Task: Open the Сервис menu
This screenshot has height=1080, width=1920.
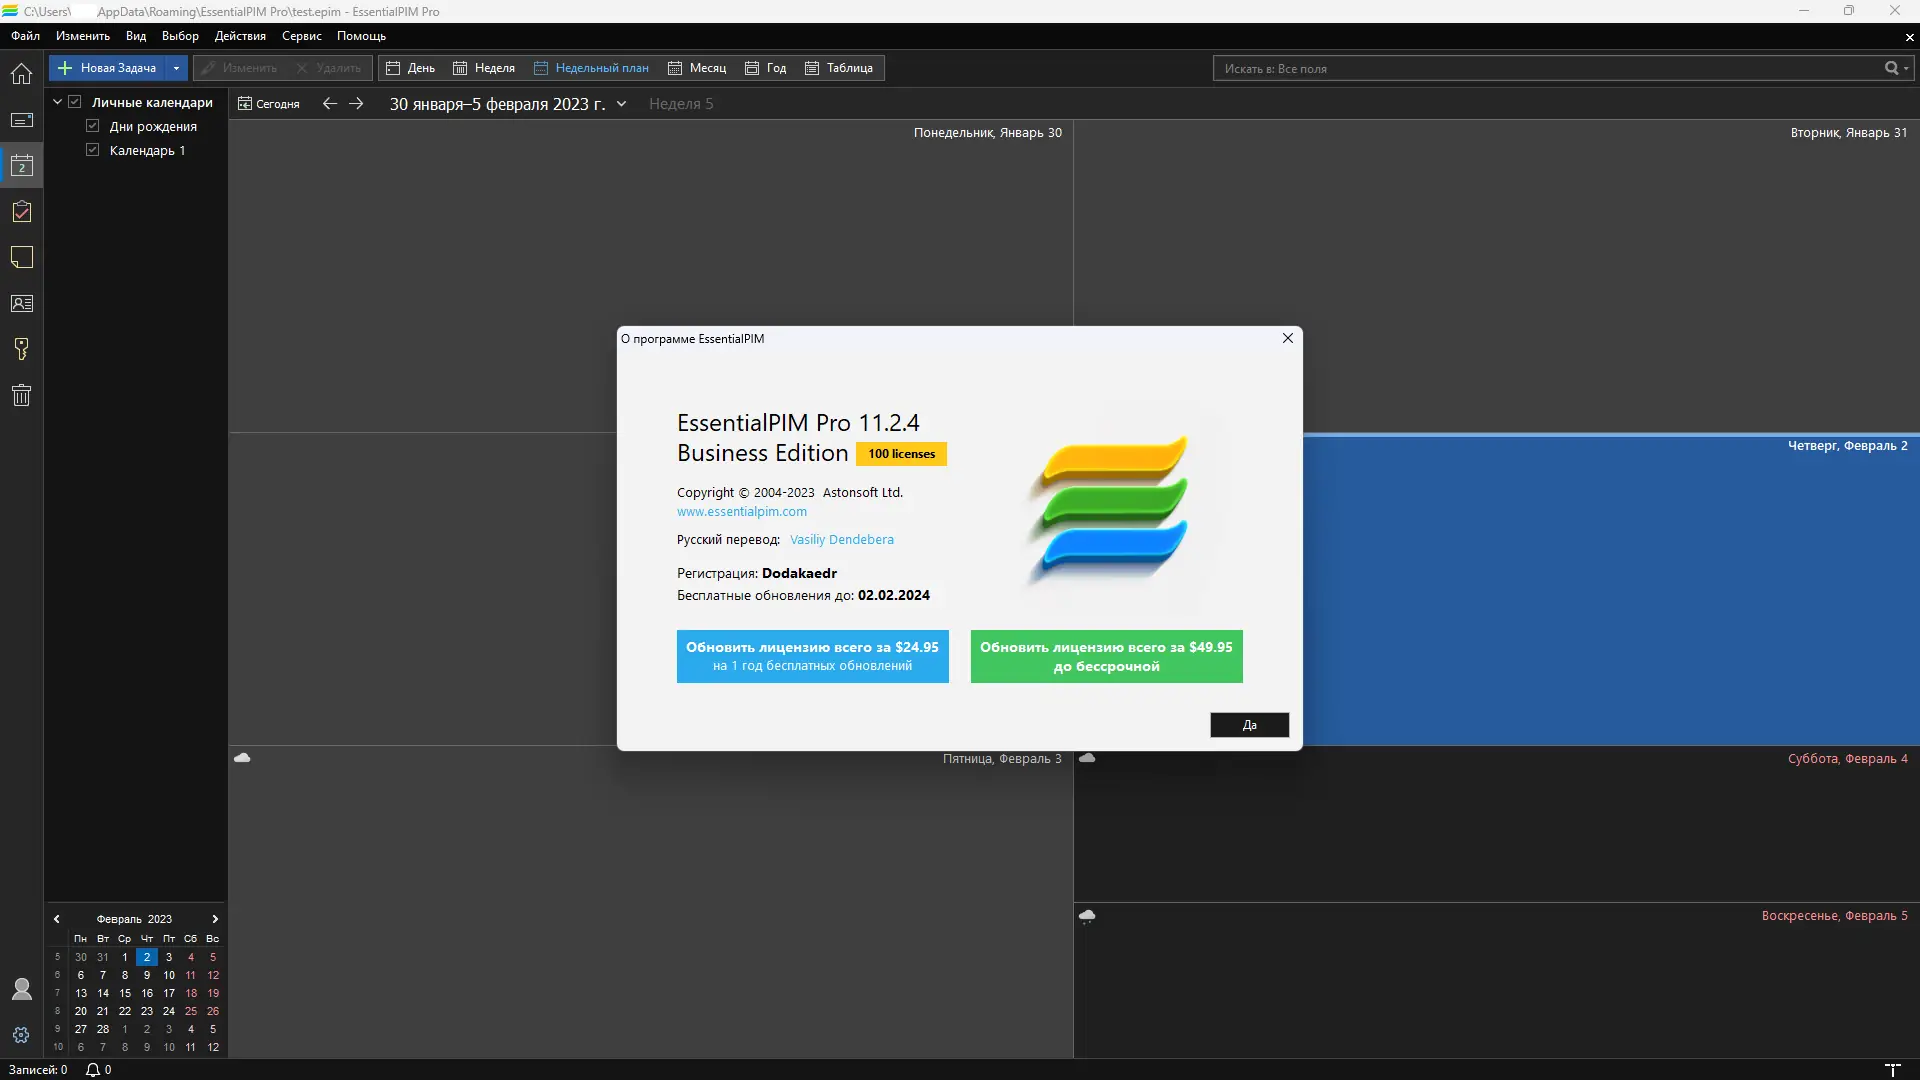Action: 301,36
